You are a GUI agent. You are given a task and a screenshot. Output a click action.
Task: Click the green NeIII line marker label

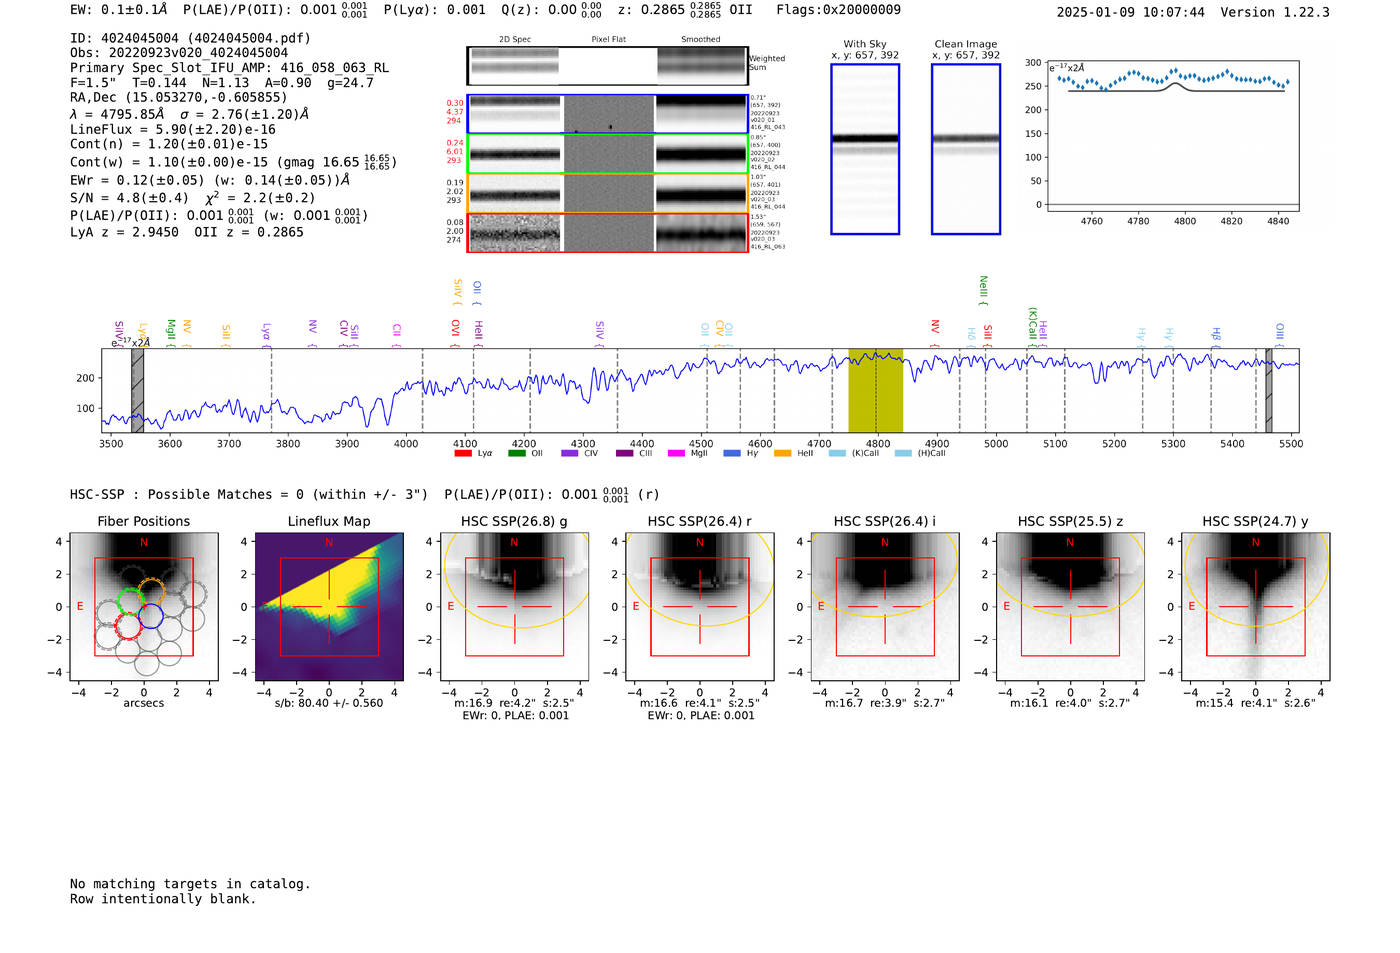[x=983, y=289]
